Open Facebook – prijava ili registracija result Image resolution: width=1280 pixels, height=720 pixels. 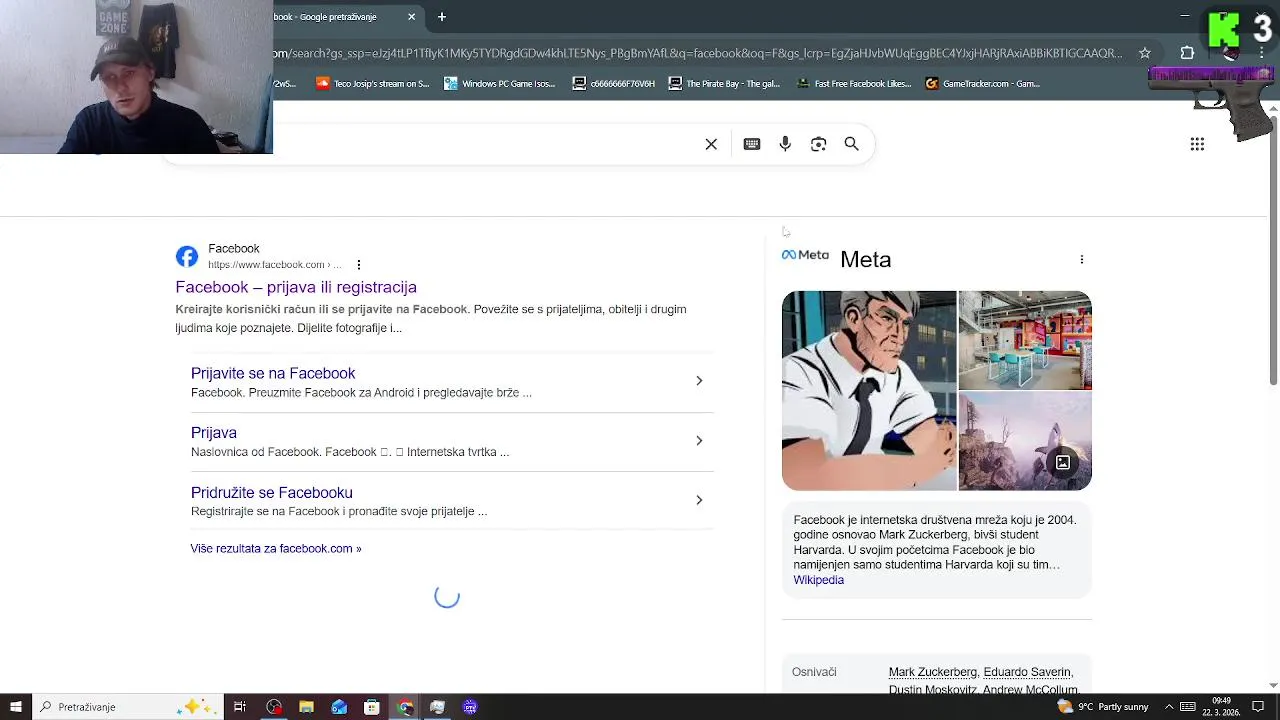coord(296,287)
